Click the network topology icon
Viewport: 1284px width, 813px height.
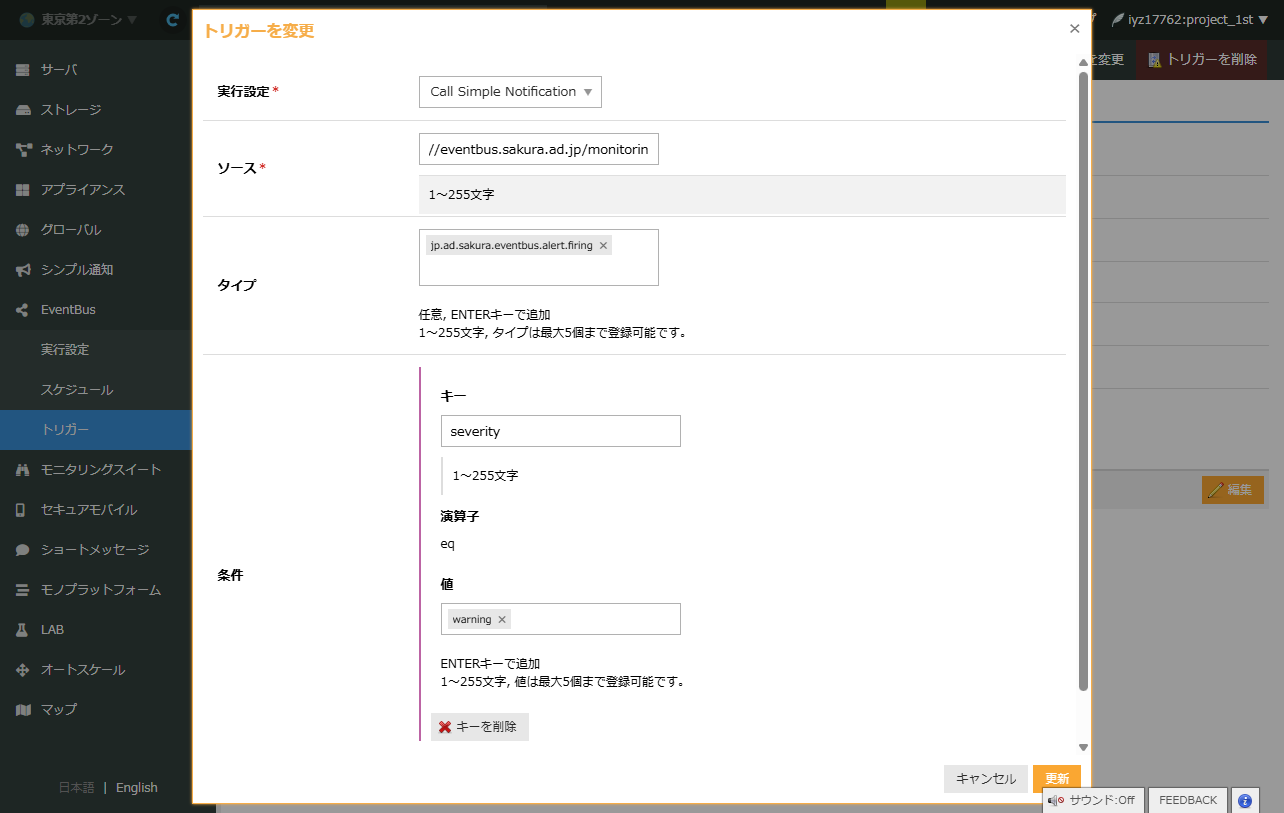tap(23, 150)
